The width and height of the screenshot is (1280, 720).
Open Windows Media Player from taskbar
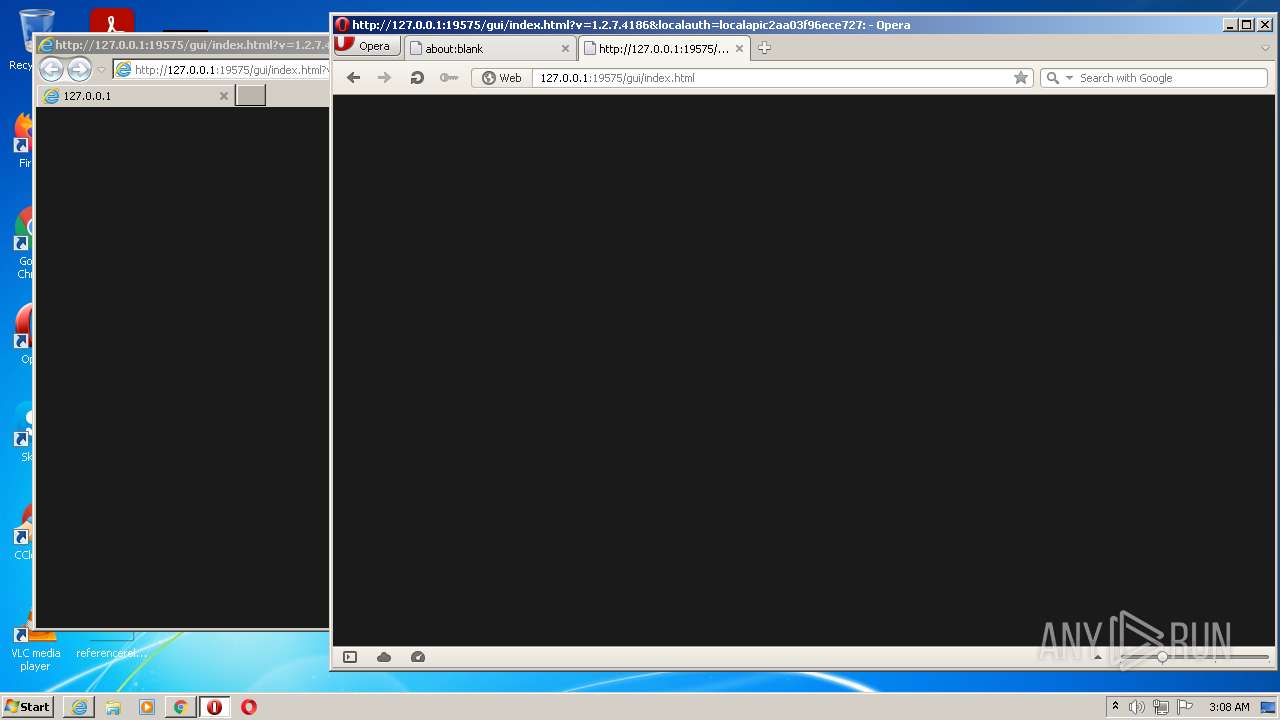tap(147, 707)
